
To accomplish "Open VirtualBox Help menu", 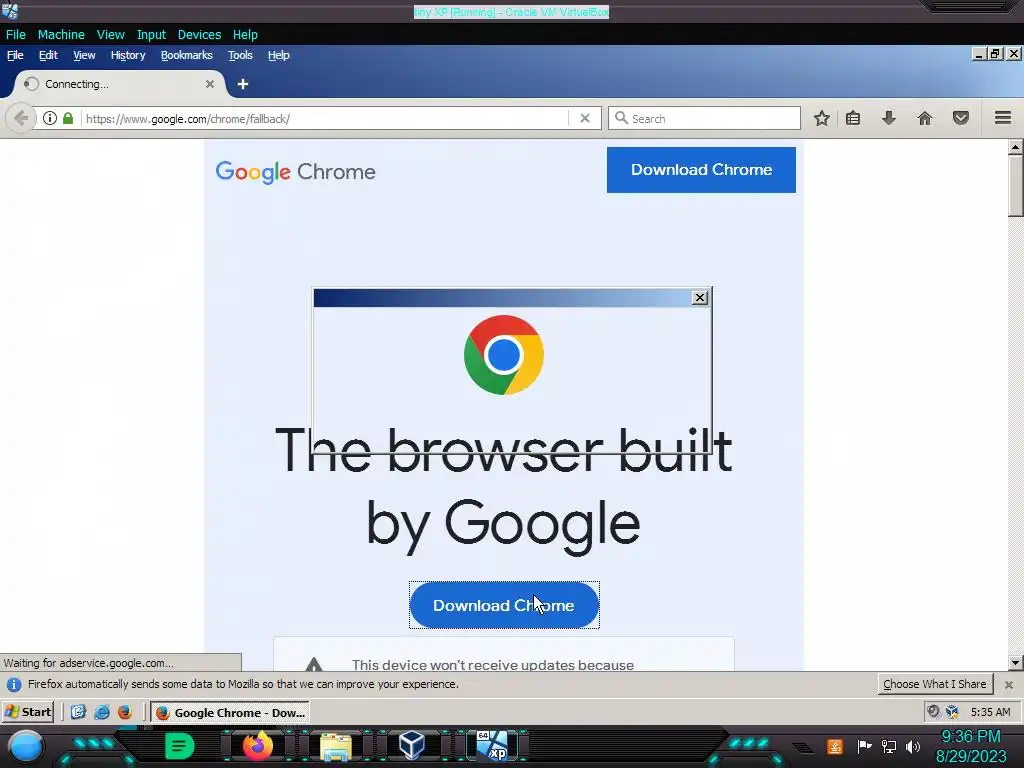I will tap(245, 35).
